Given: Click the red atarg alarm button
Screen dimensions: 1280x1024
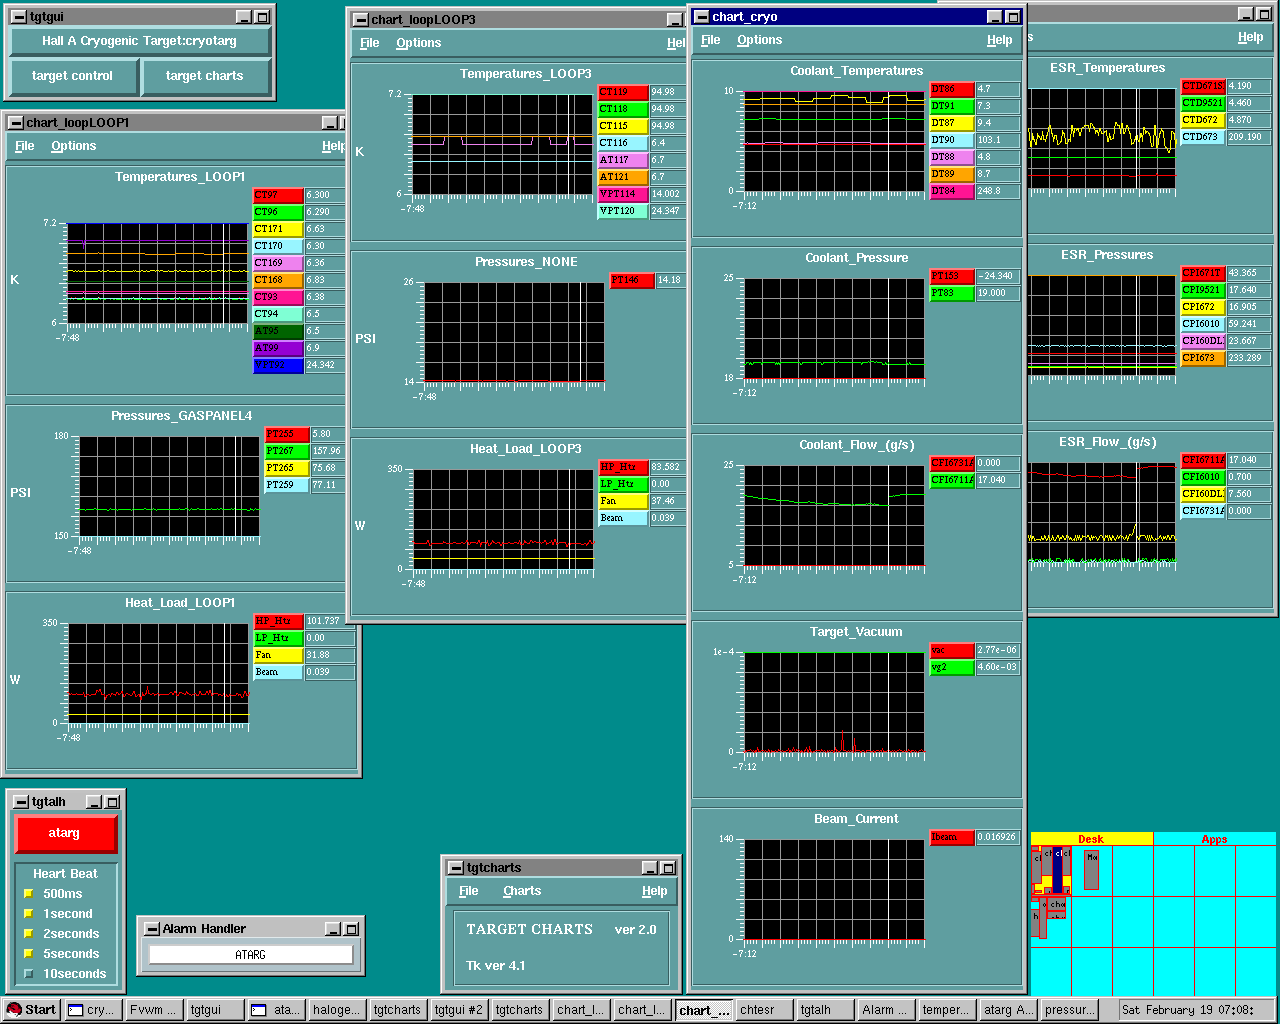Looking at the screenshot, I should point(65,833).
